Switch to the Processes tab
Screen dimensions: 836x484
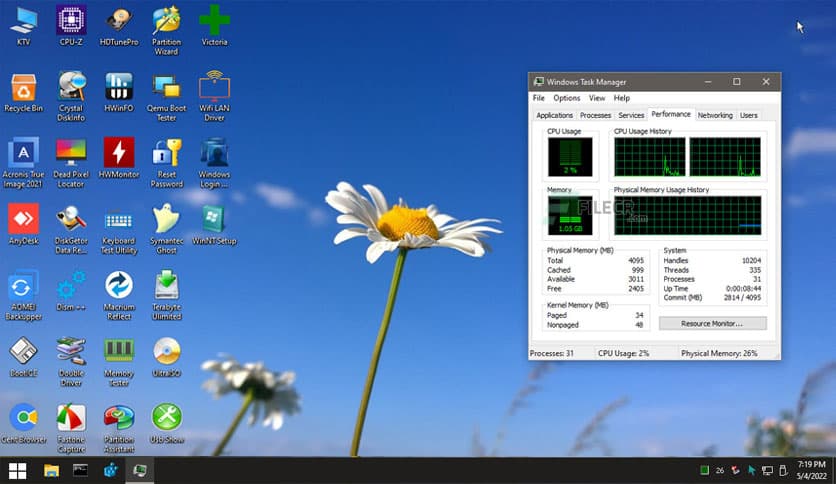coord(595,116)
